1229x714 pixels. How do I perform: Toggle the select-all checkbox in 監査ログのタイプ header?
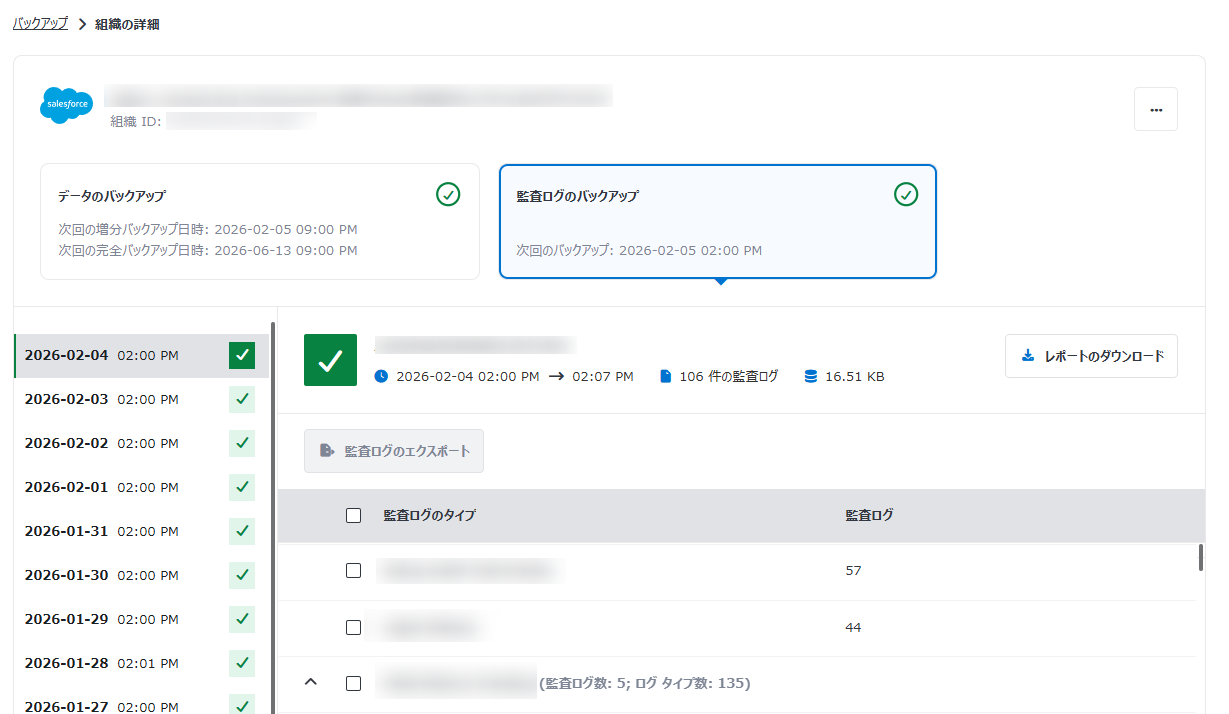[353, 516]
